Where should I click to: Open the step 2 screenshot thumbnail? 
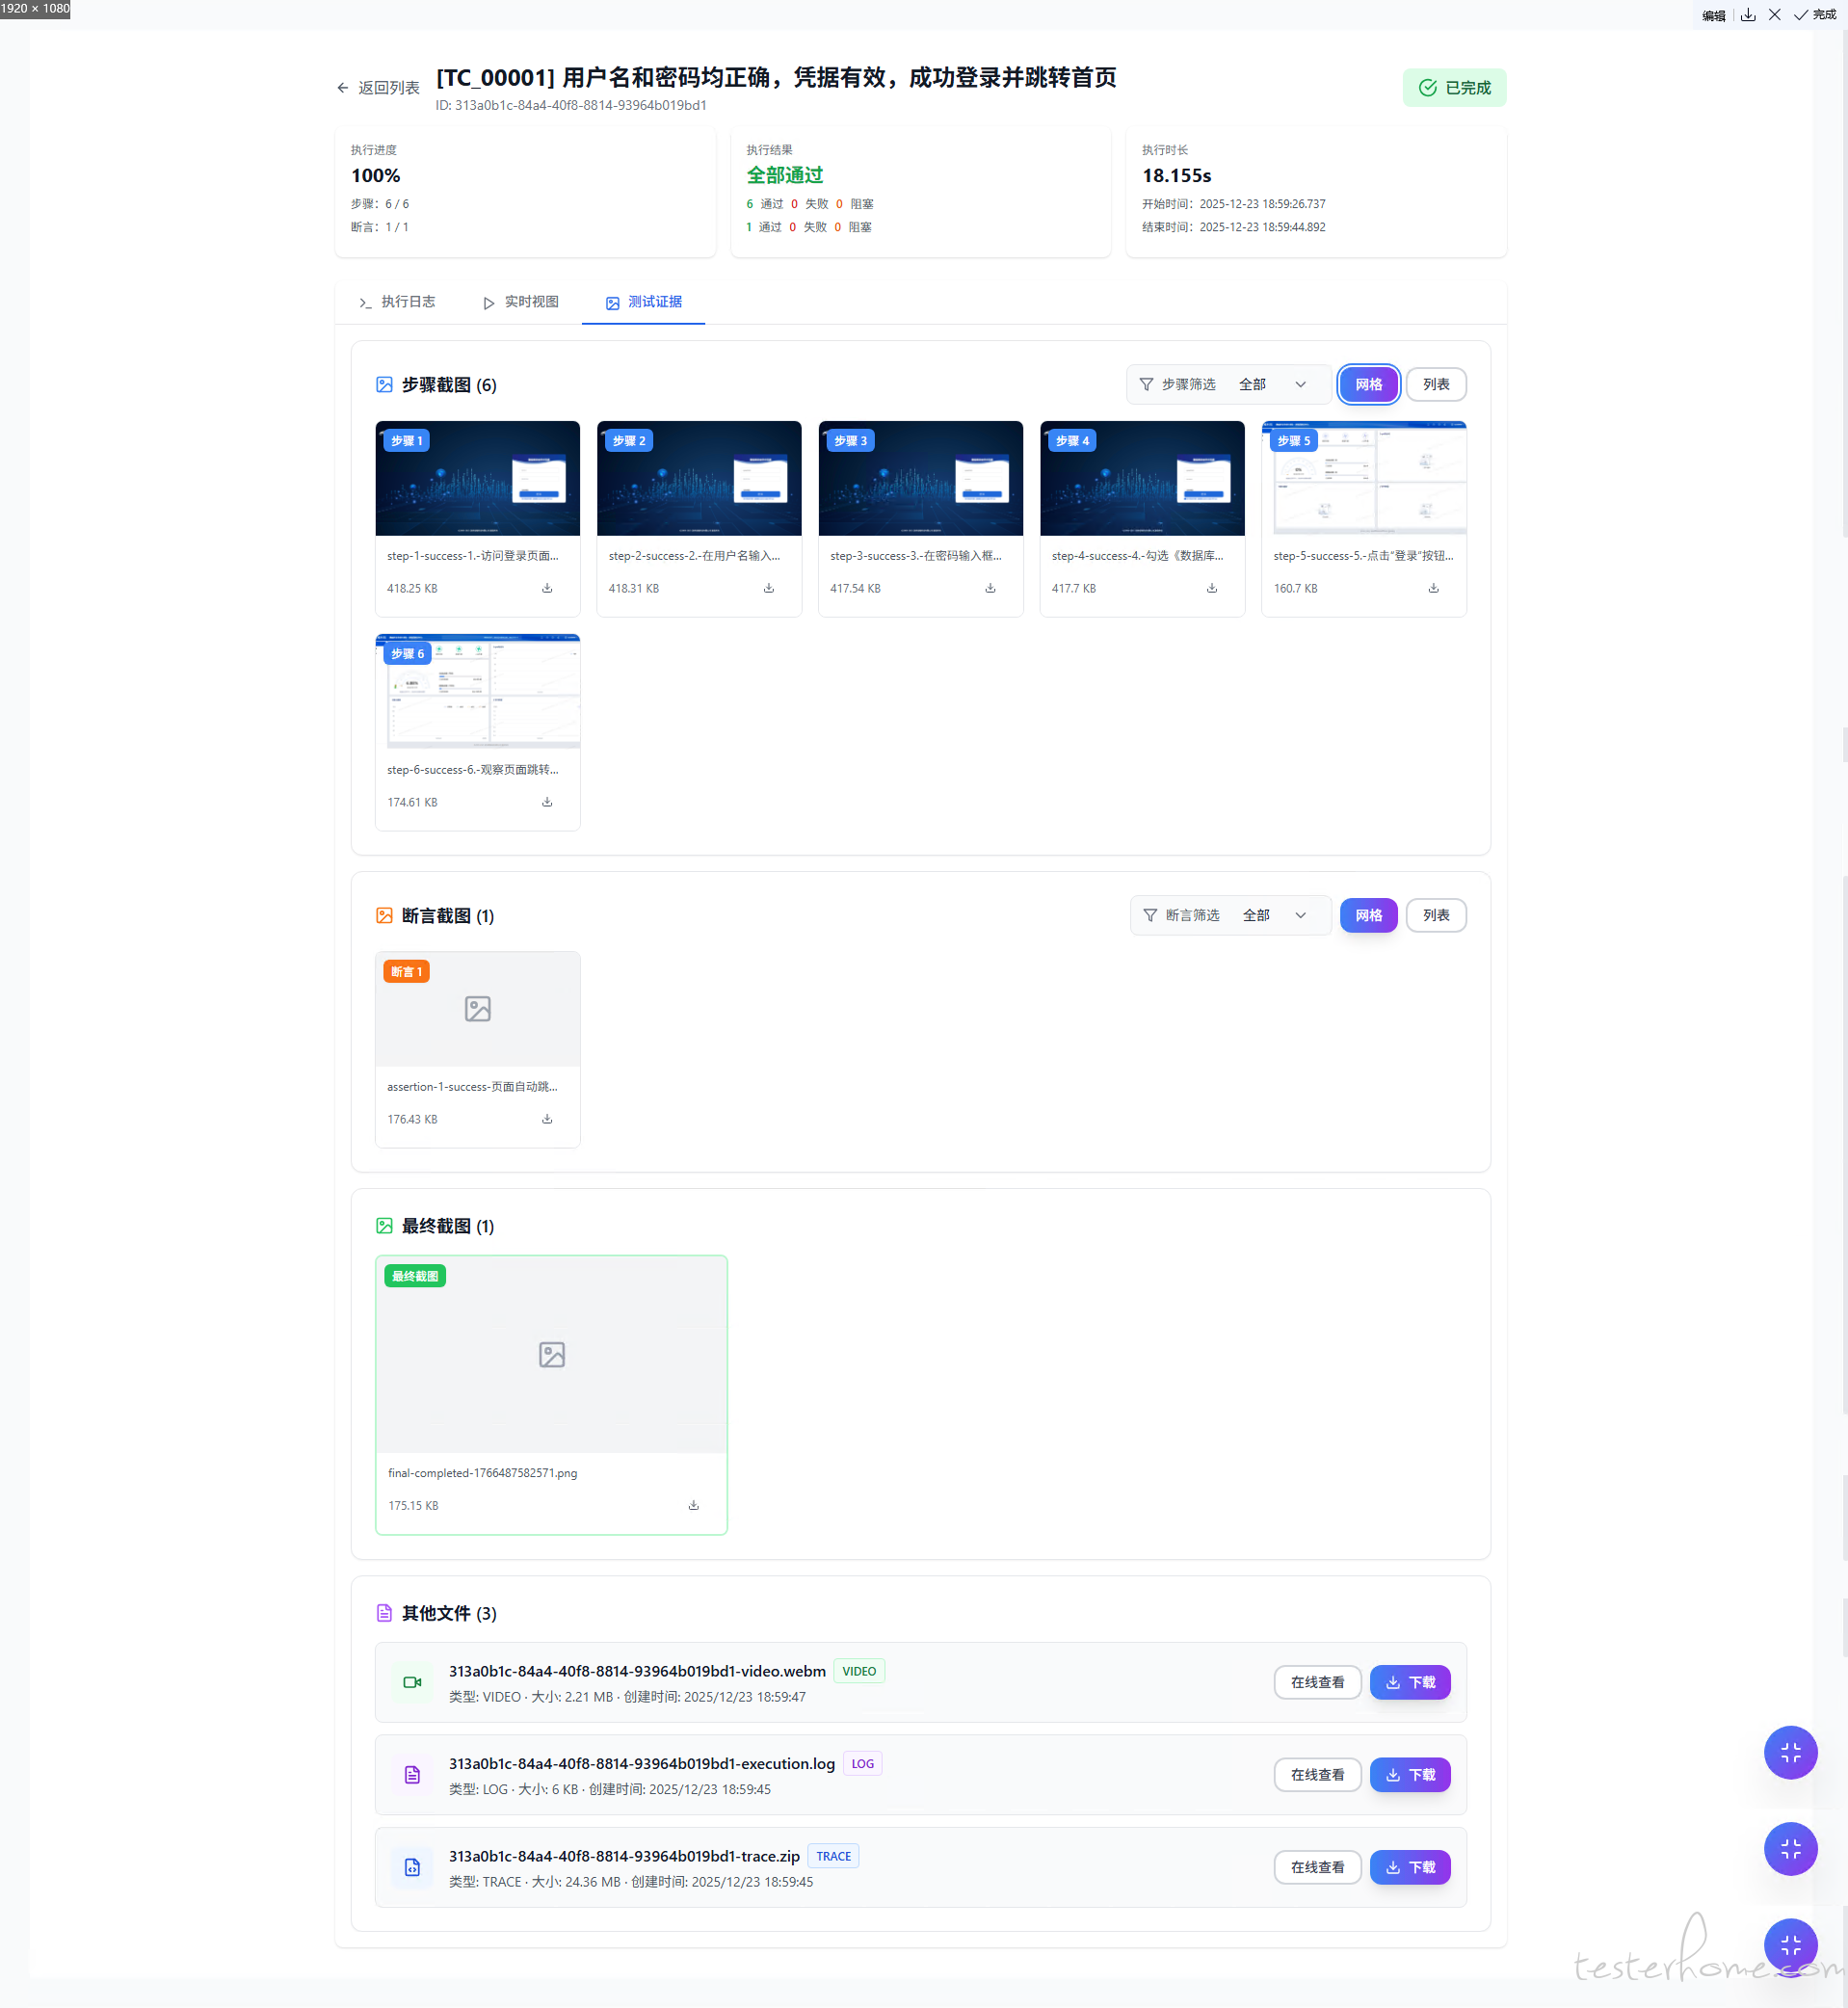coord(698,479)
